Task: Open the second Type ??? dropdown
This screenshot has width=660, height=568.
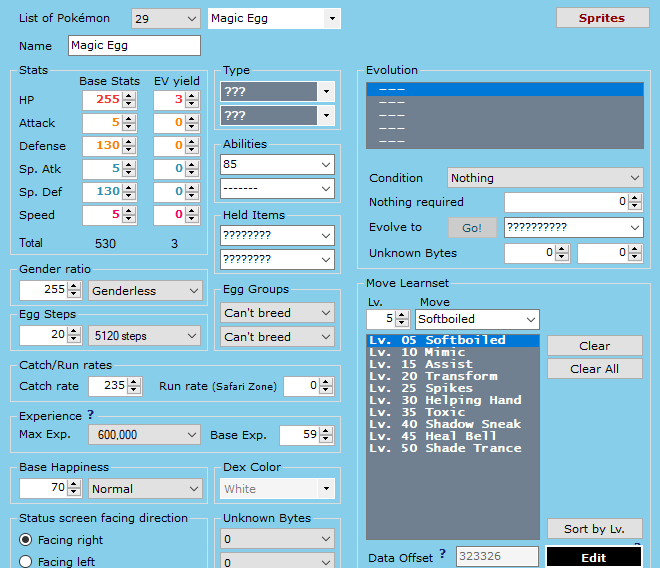Action: pos(277,115)
